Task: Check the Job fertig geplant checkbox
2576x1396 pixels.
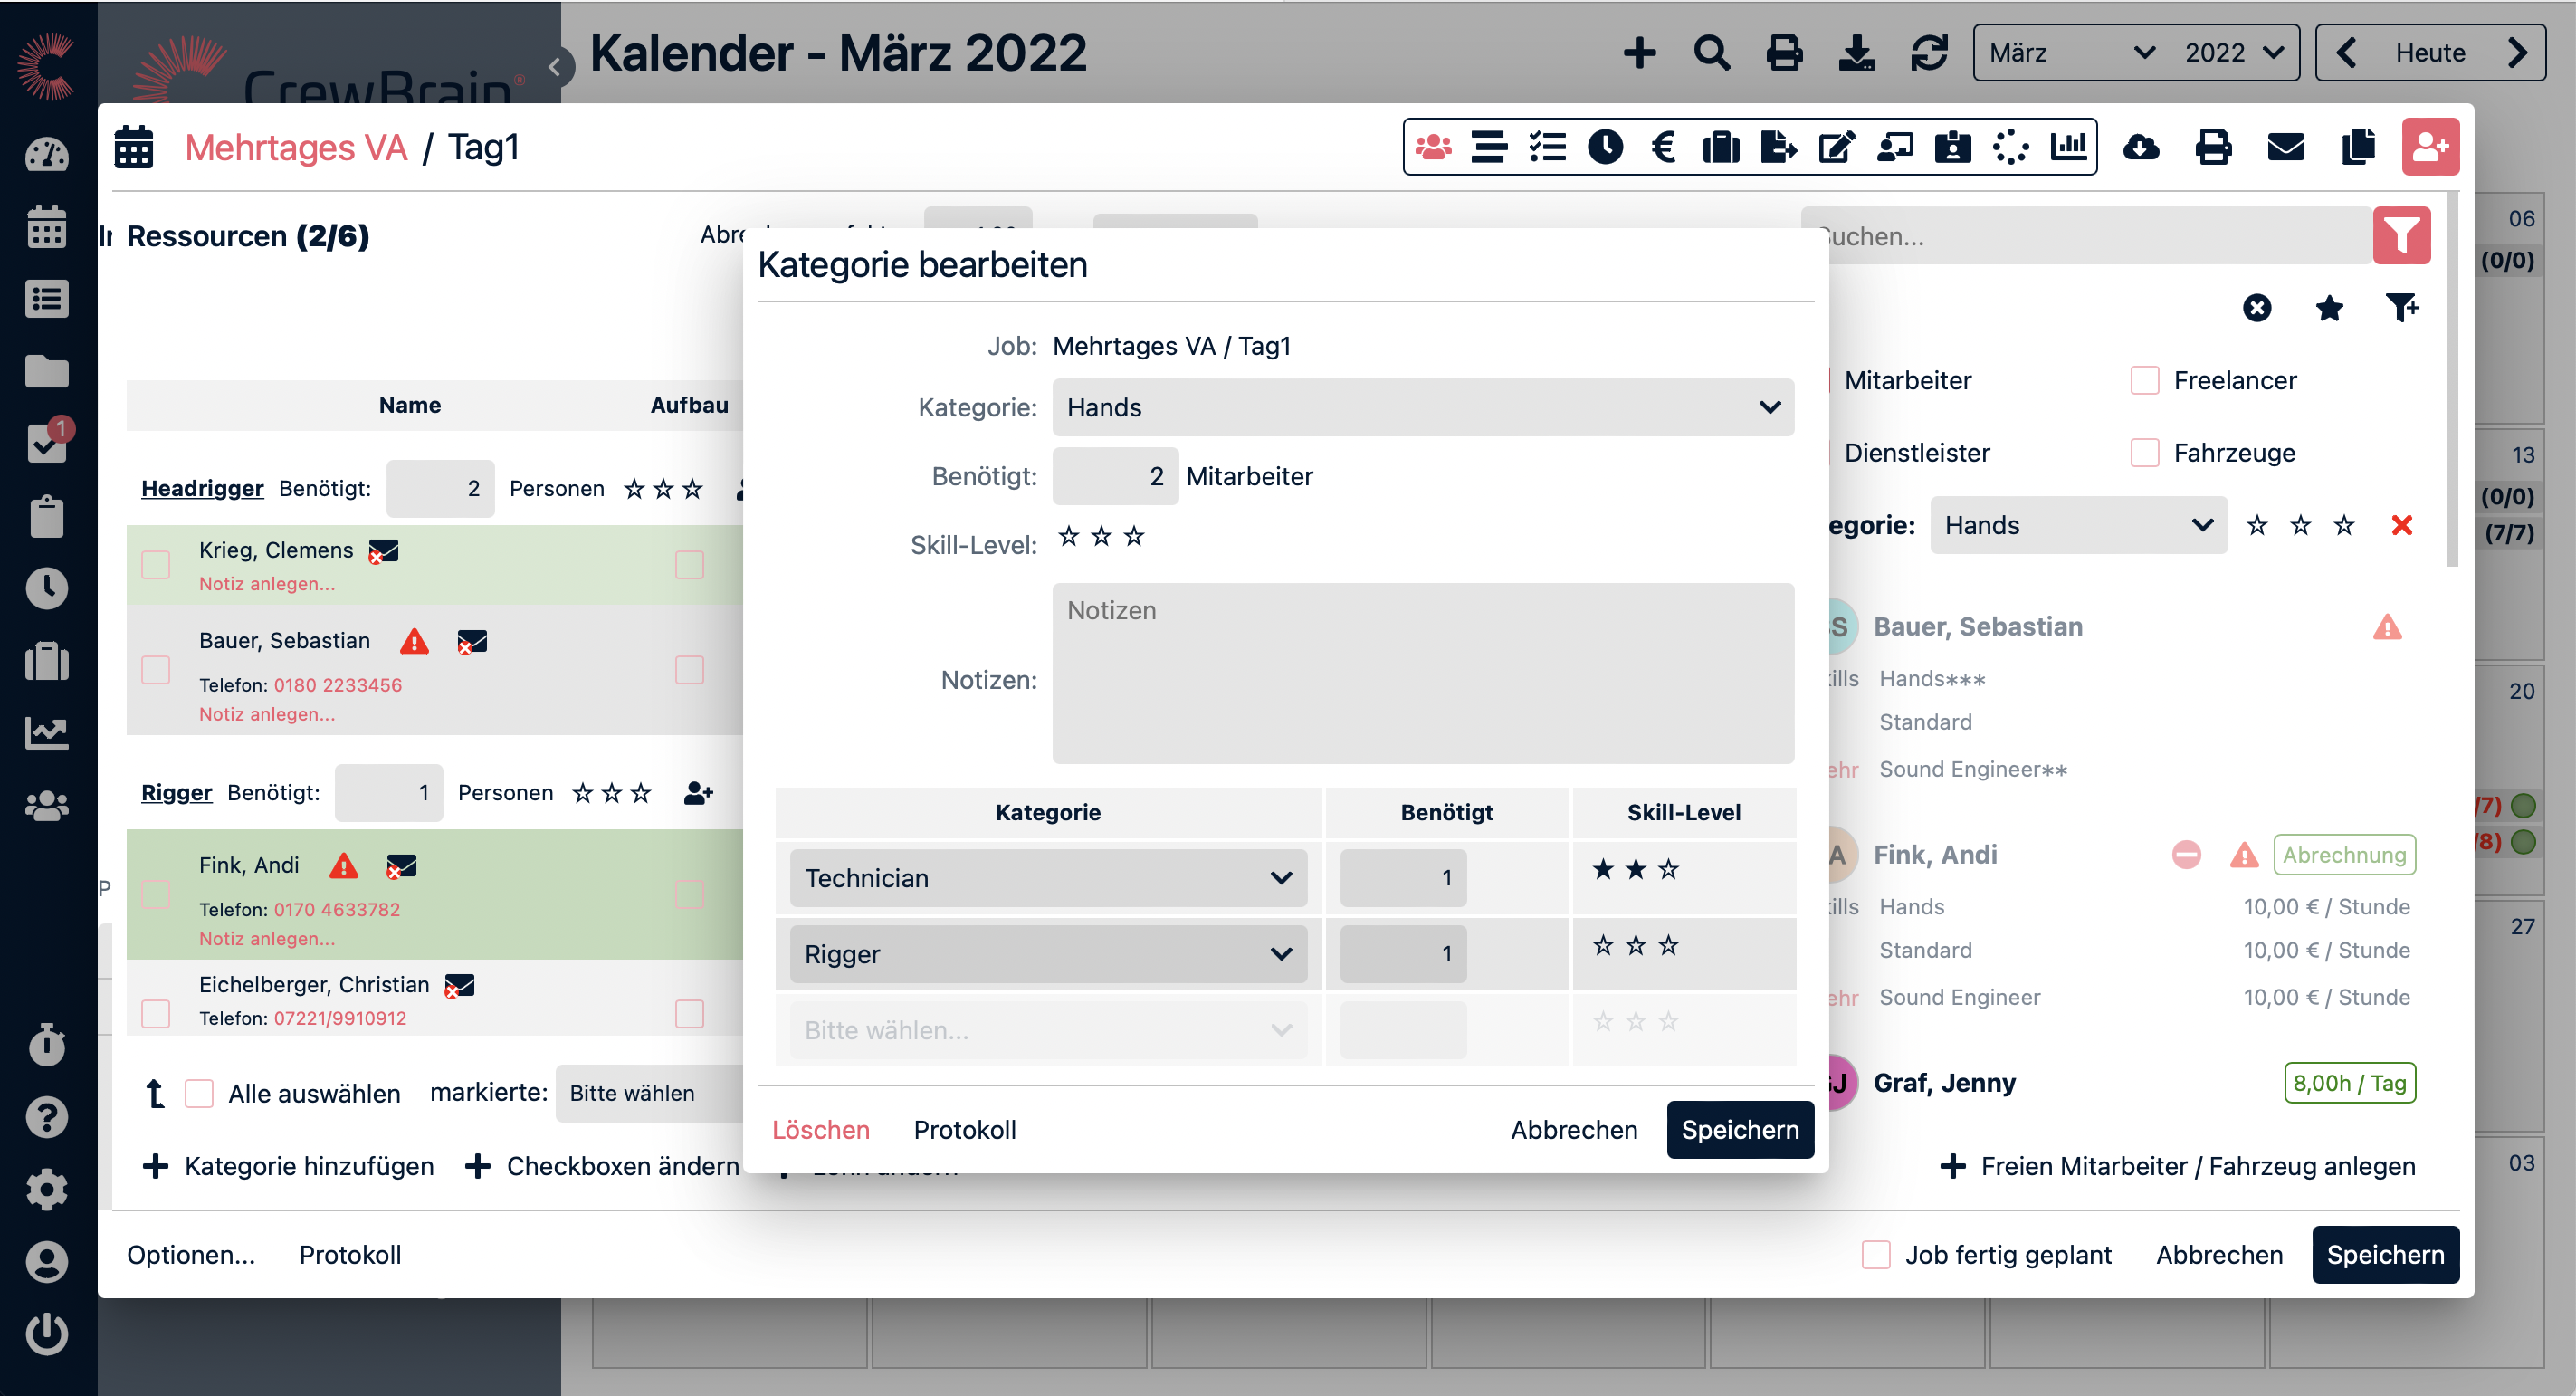Action: pyautogui.click(x=1876, y=1255)
